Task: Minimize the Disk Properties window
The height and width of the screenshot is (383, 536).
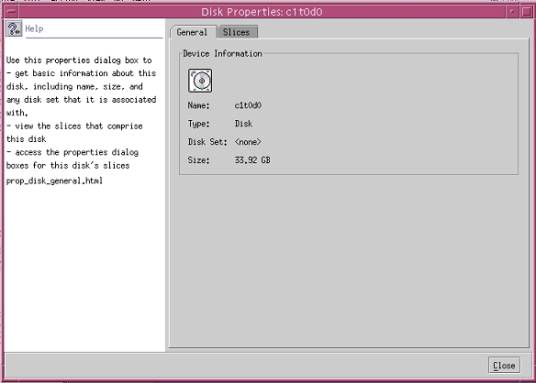Action: (513, 12)
